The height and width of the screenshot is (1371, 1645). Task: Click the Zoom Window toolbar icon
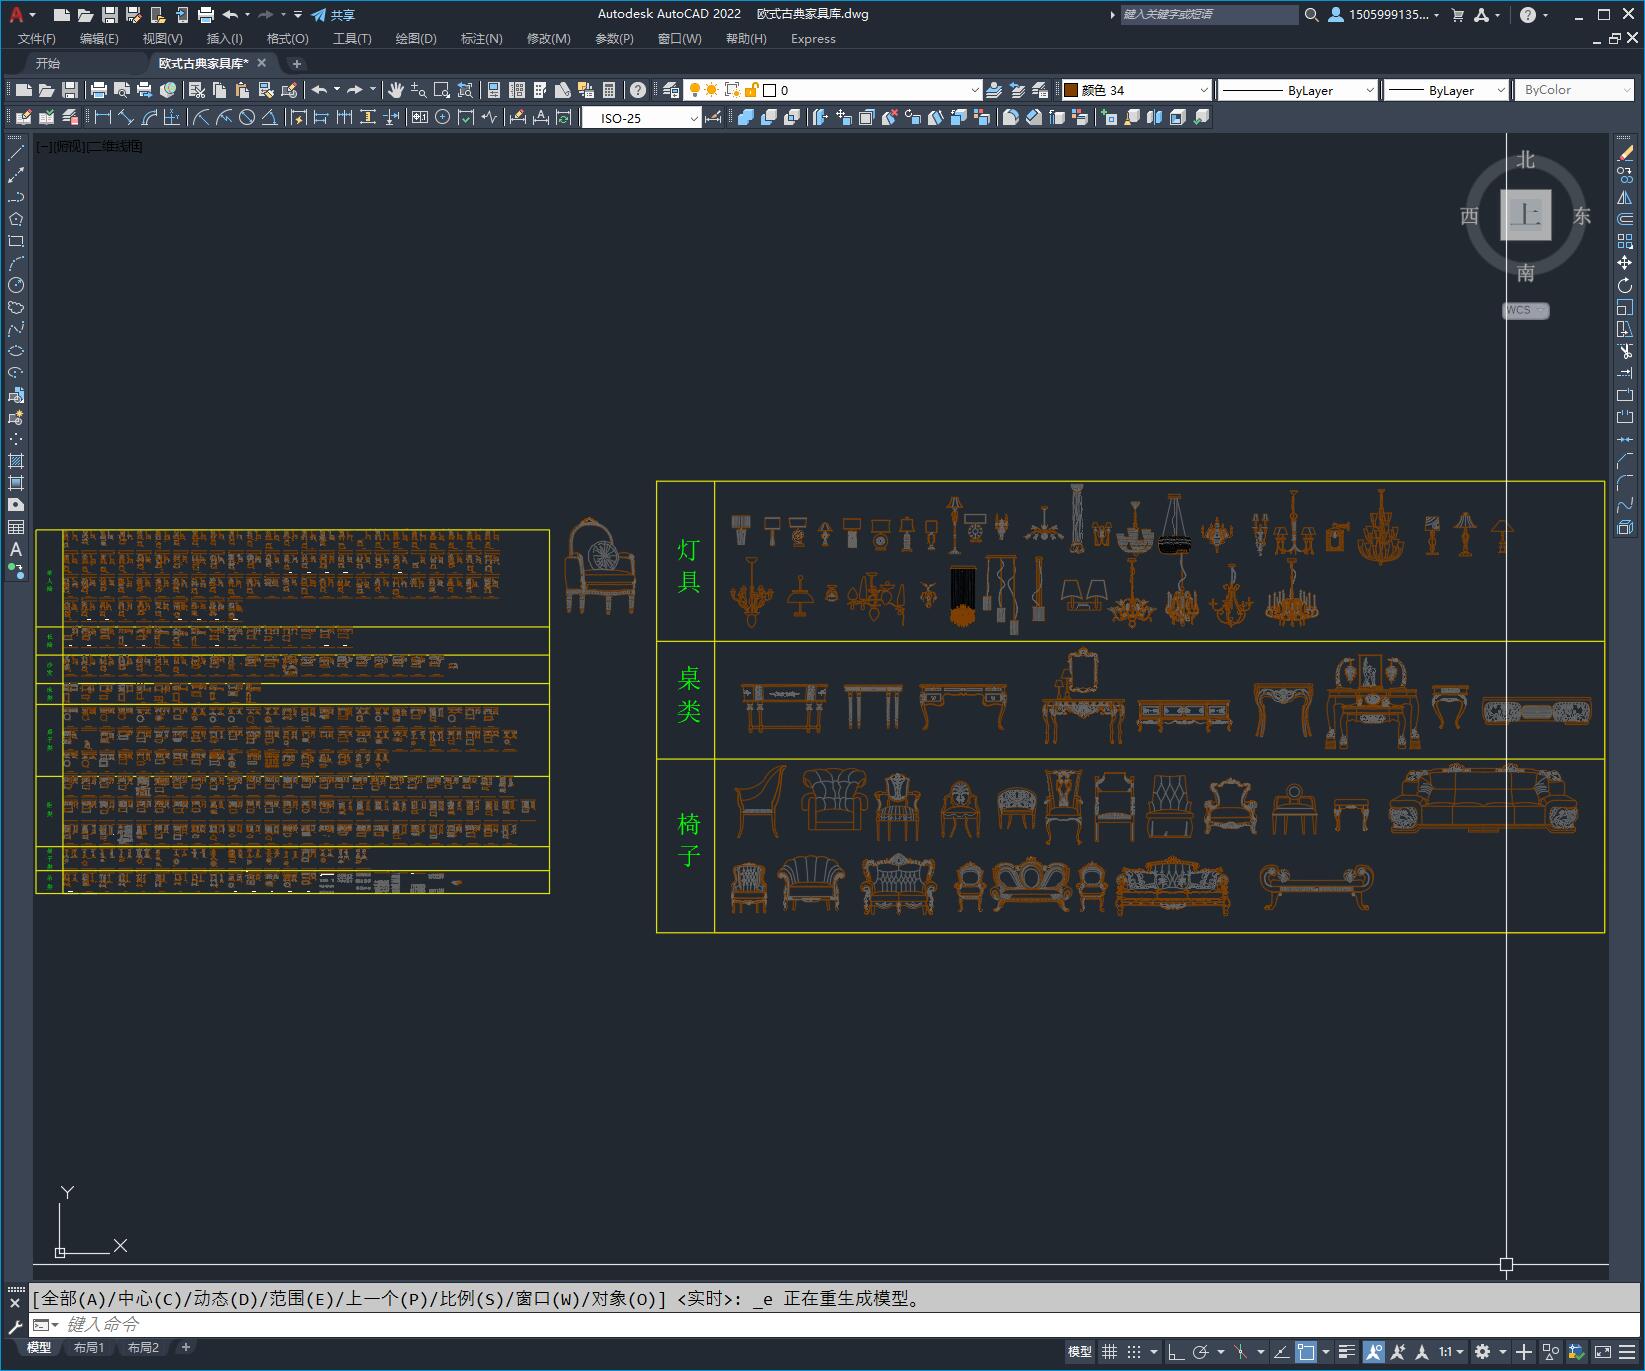point(442,90)
